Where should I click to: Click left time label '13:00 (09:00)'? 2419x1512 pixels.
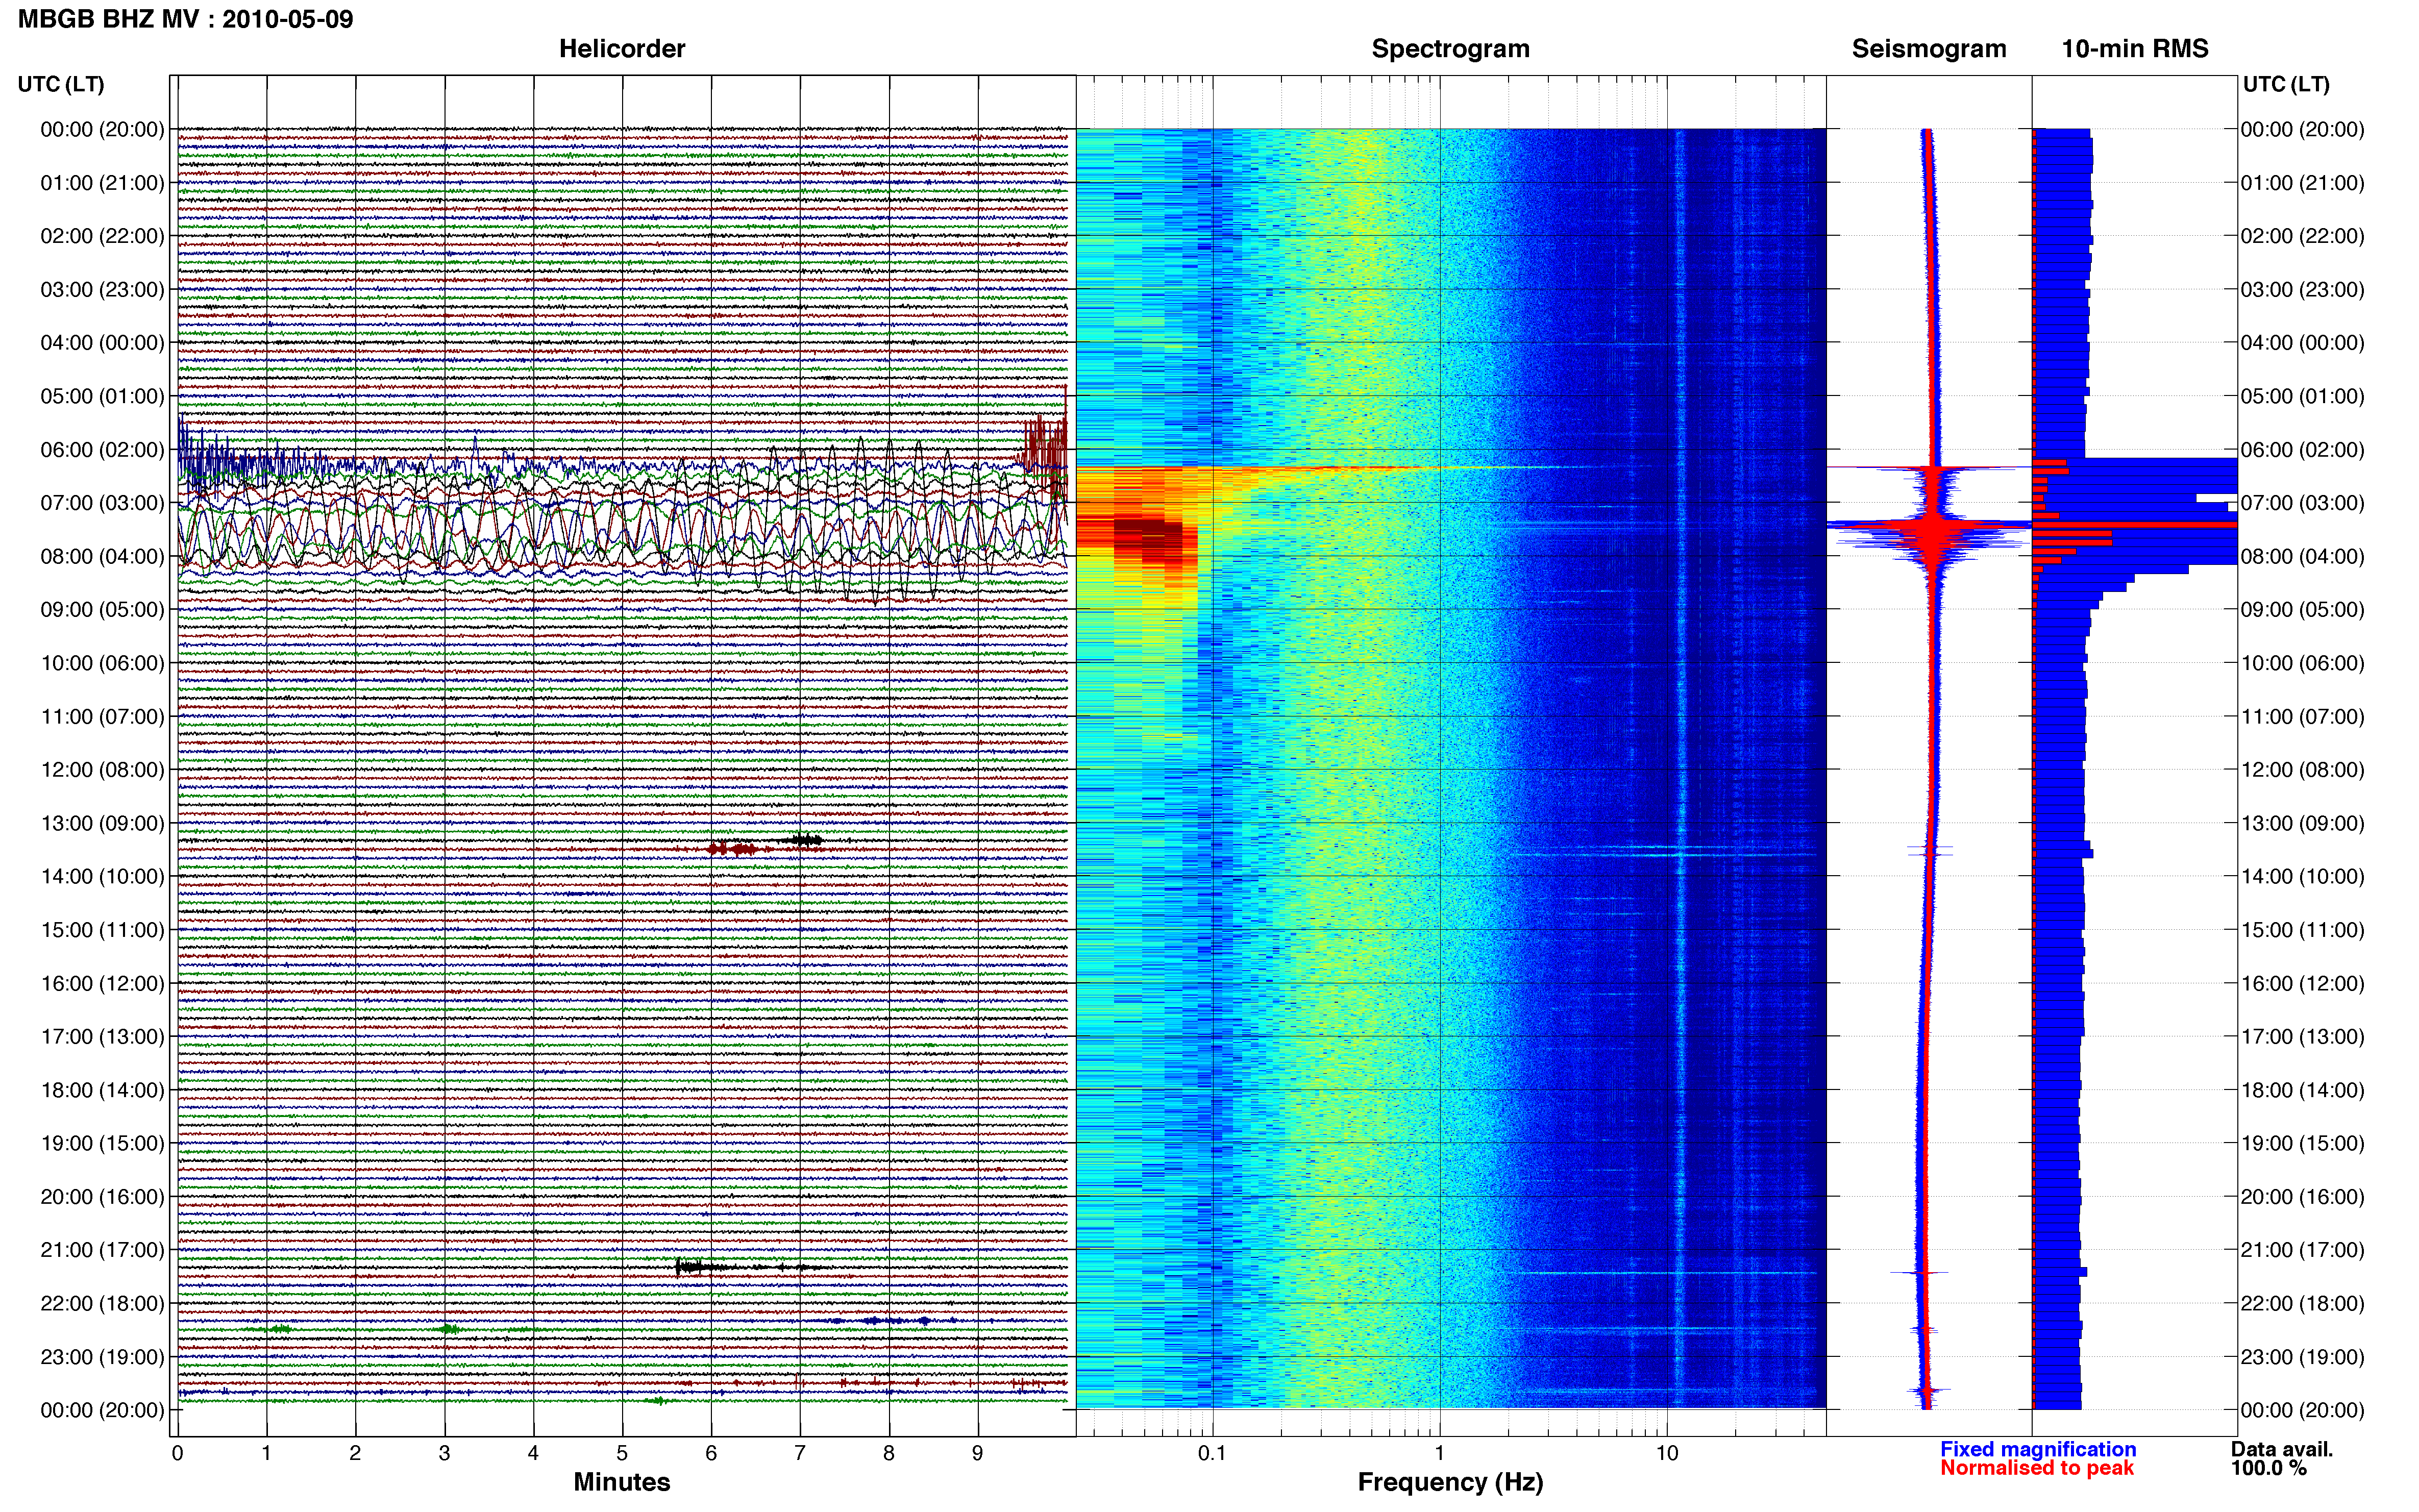click(x=102, y=824)
